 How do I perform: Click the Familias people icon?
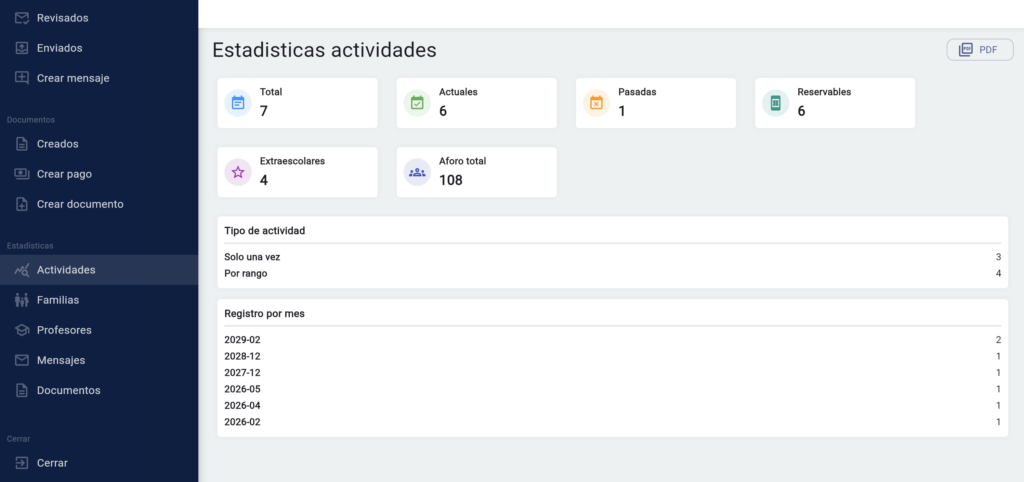pos(22,300)
